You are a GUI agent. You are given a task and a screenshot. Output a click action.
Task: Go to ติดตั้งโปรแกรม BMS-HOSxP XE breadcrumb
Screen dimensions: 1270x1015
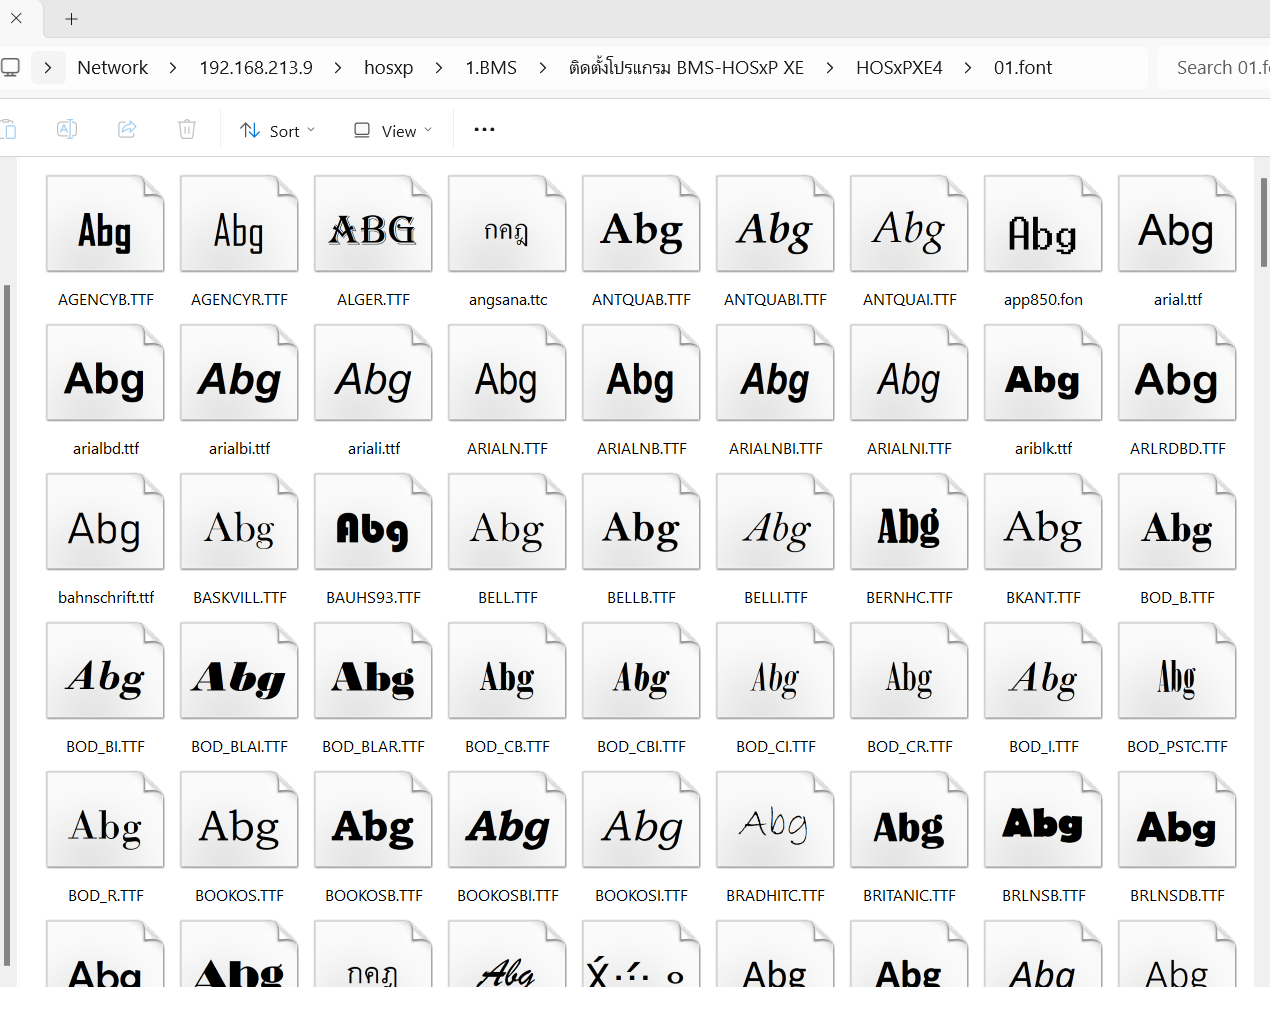[x=686, y=67]
